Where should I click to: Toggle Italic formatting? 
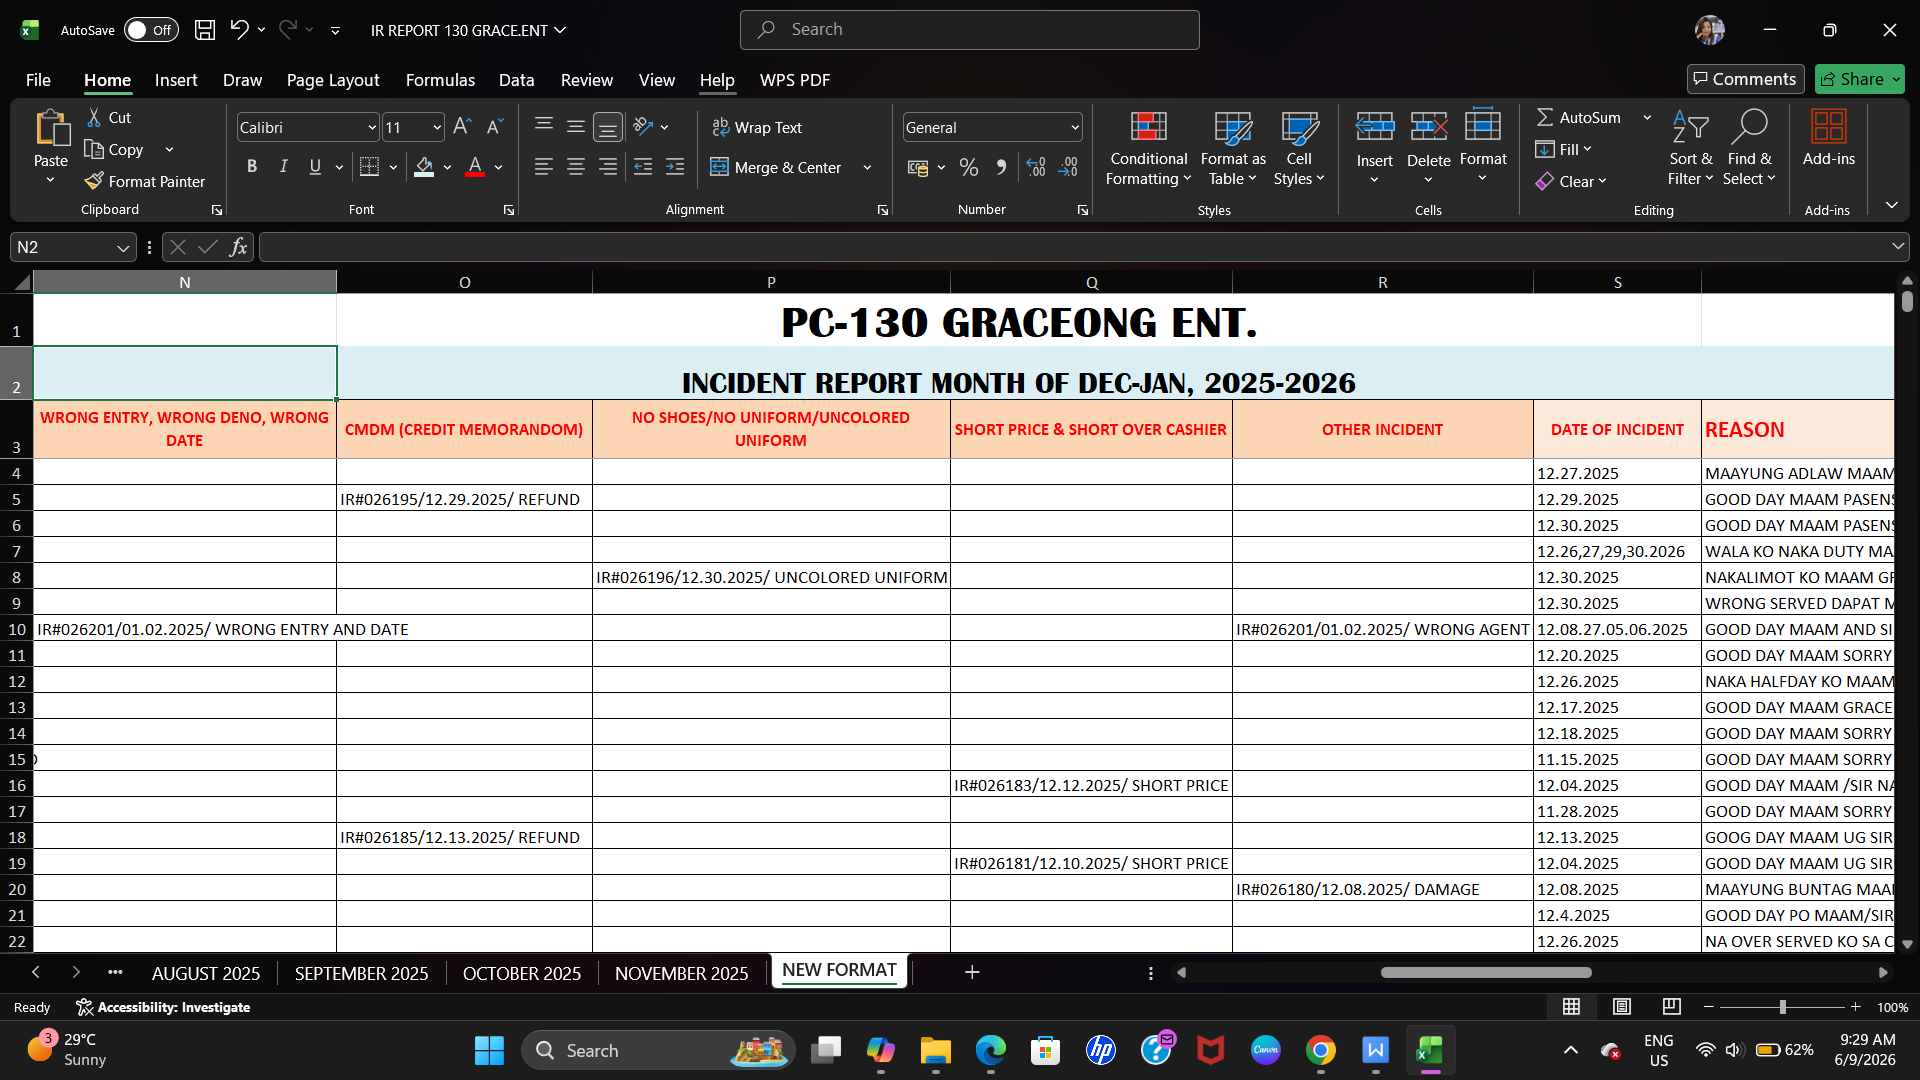point(284,167)
